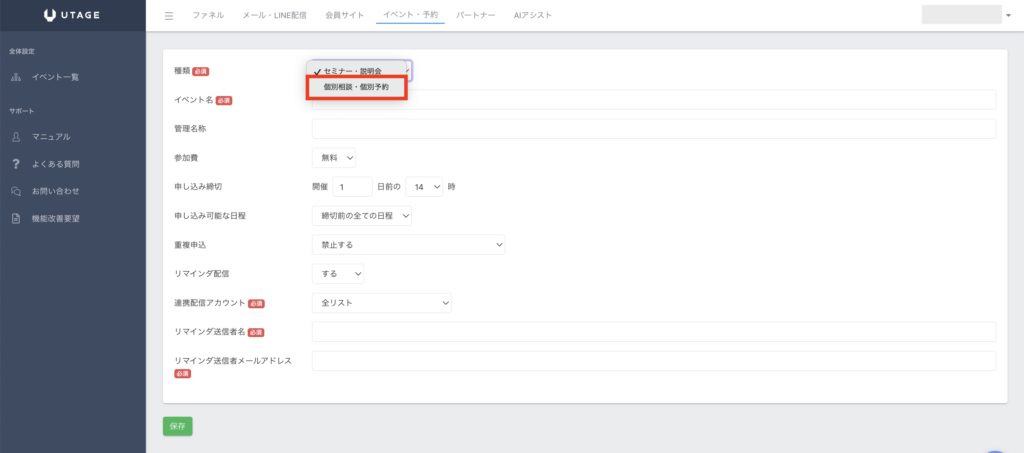The image size is (1024, 453).
Task: Open the メール・LINE配信 tab
Action: click(274, 15)
